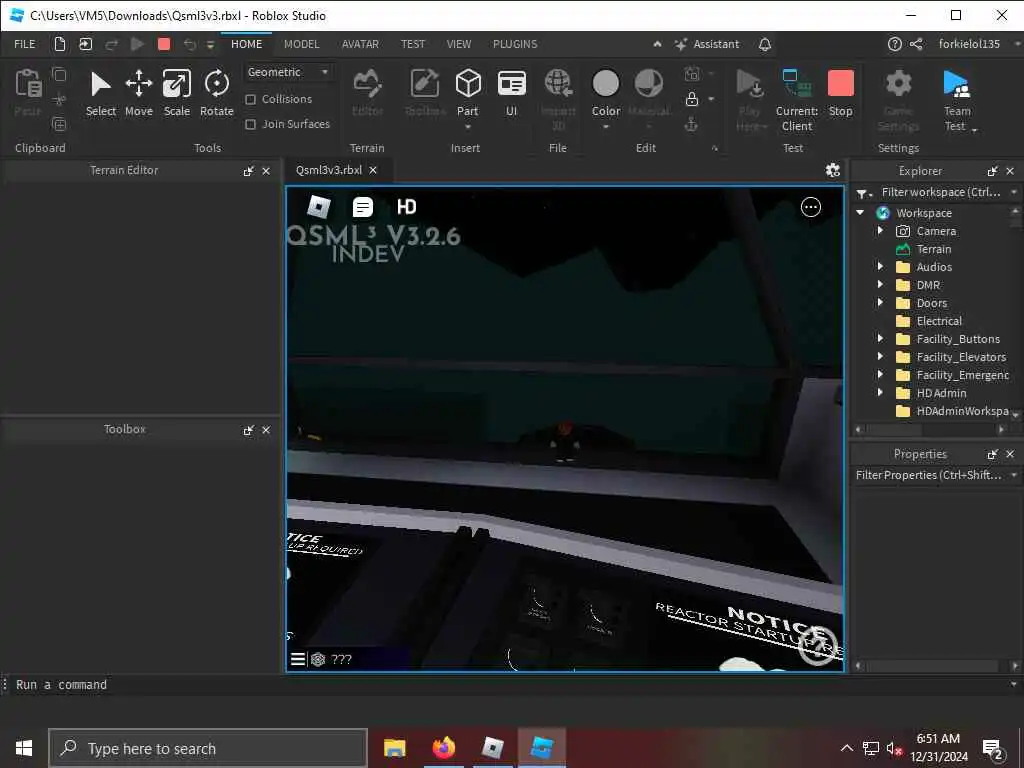Expand the Doors folder
Image resolution: width=1024 pixels, height=768 pixels.
[880, 302]
